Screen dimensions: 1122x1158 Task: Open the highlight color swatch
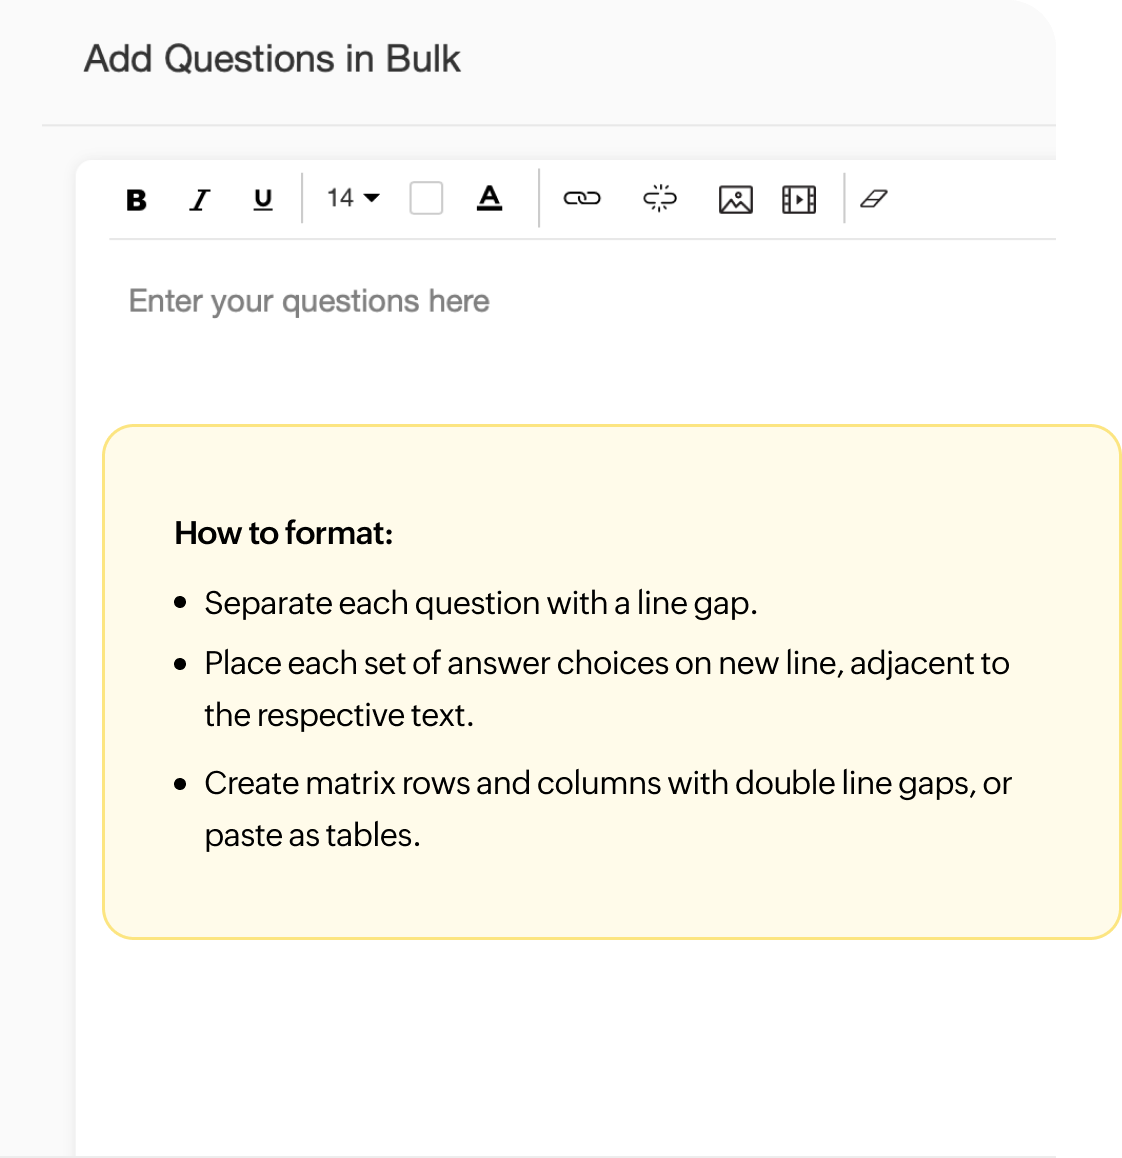tap(426, 199)
